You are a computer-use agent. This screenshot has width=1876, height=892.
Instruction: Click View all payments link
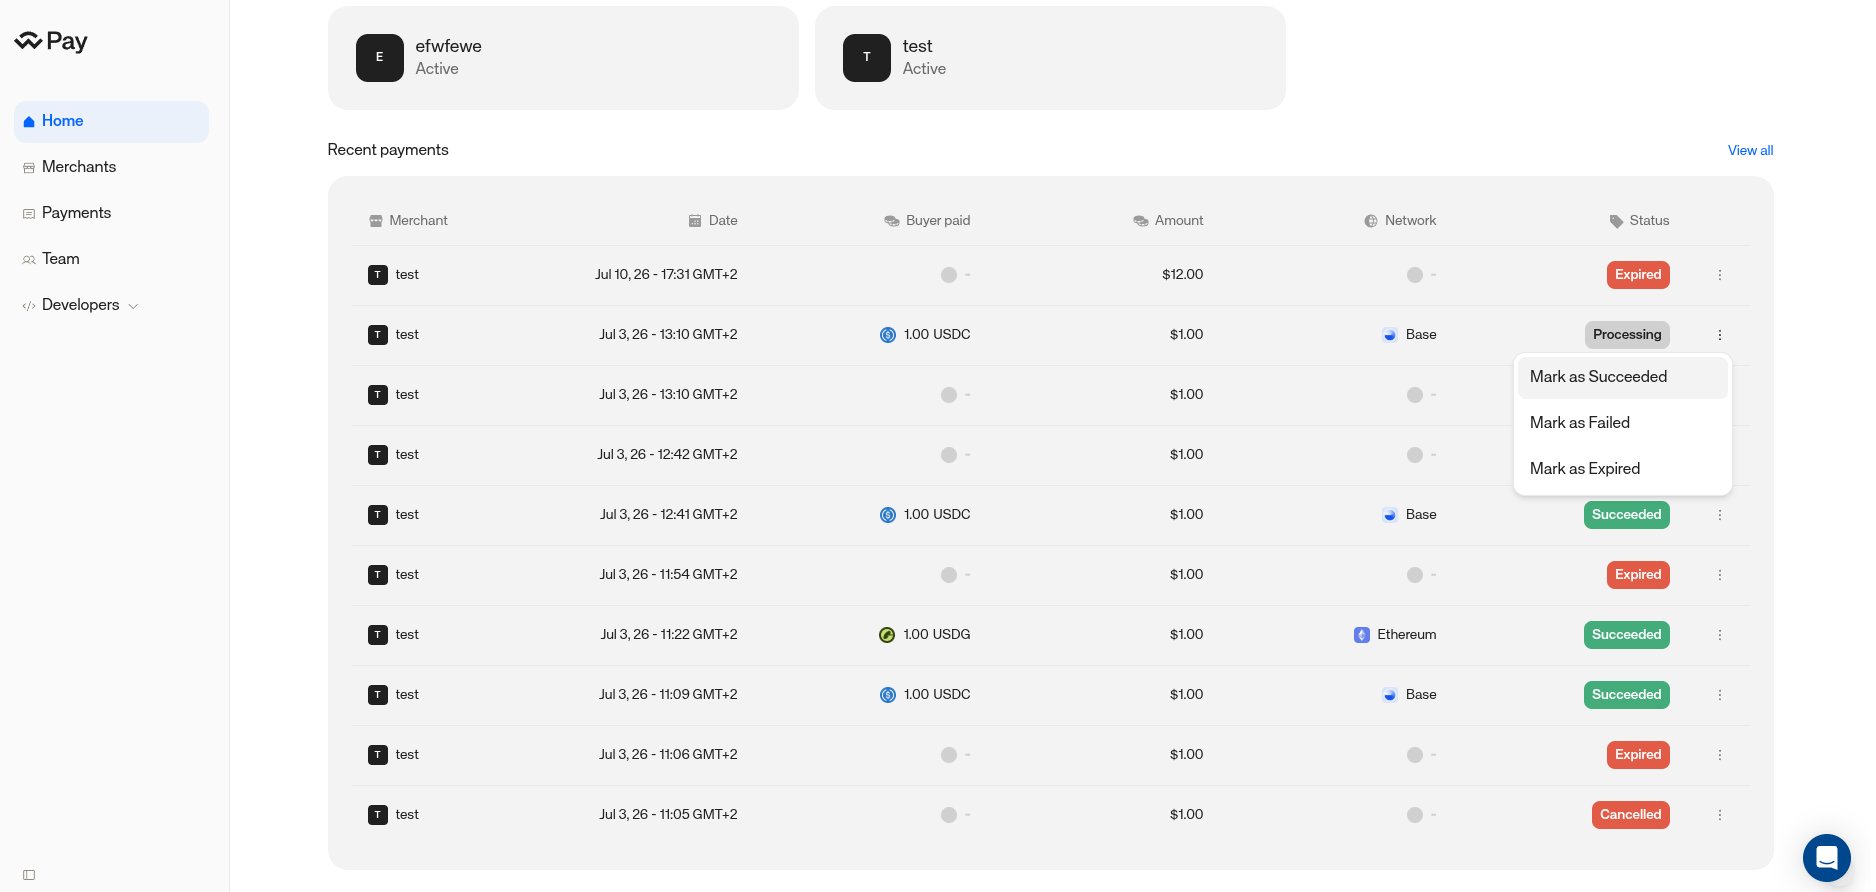1750,150
